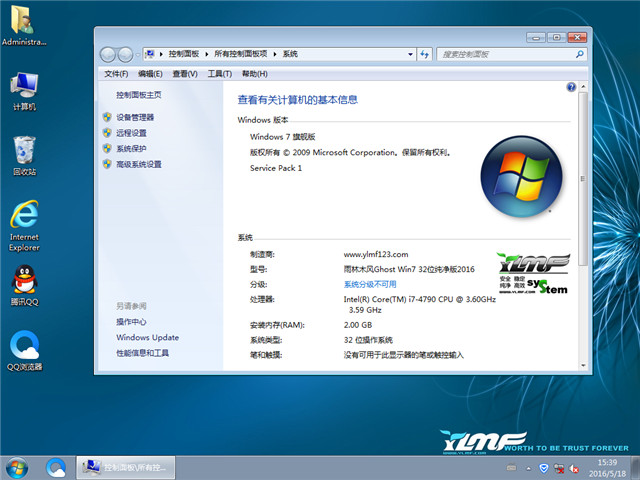Viewport: 640px width, 480px height.
Task: Click the Intel Core i7-4790 processor text
Action: [420, 304]
